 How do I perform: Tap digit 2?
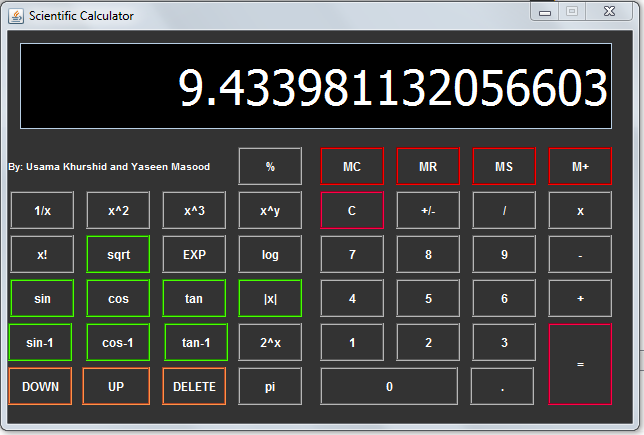(428, 342)
